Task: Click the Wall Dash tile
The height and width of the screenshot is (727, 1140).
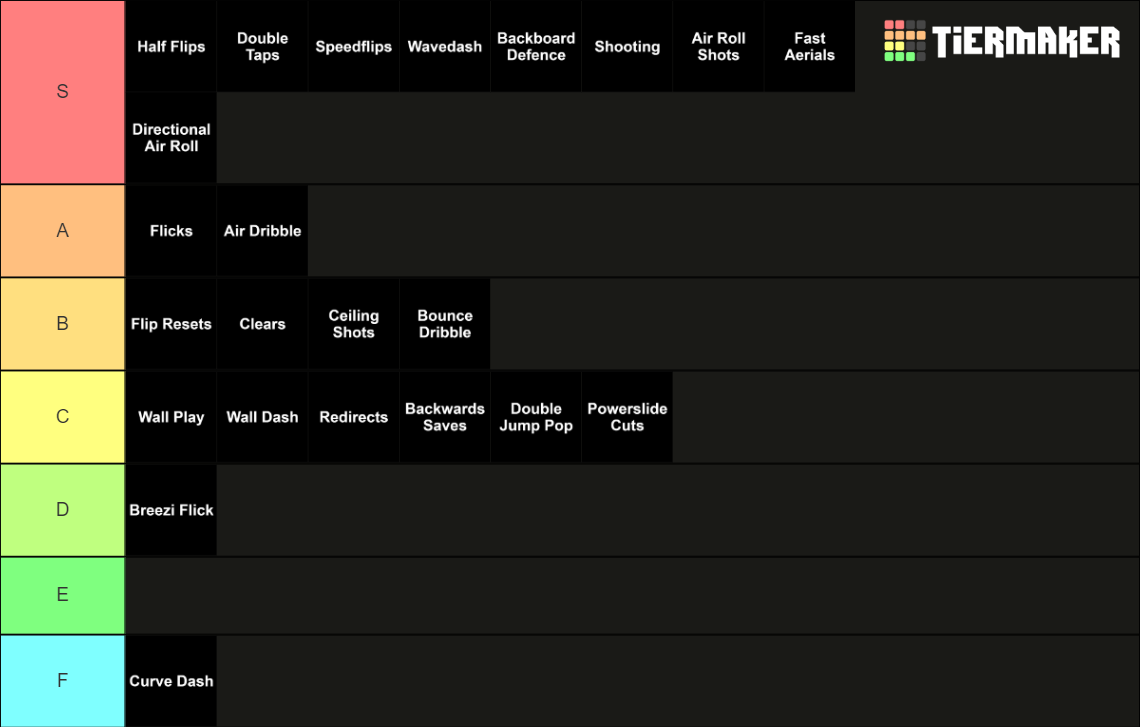Action: [262, 417]
